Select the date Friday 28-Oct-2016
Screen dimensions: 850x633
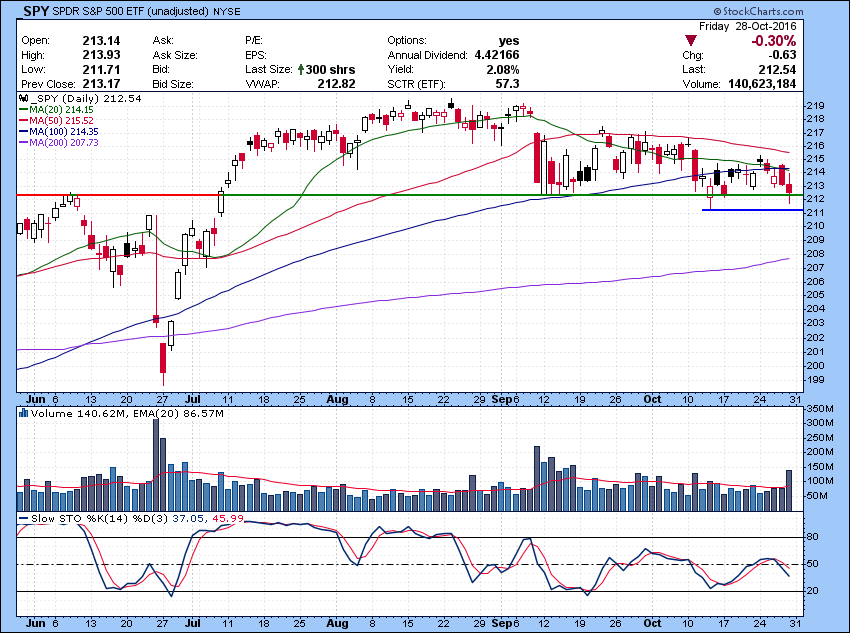click(748, 26)
